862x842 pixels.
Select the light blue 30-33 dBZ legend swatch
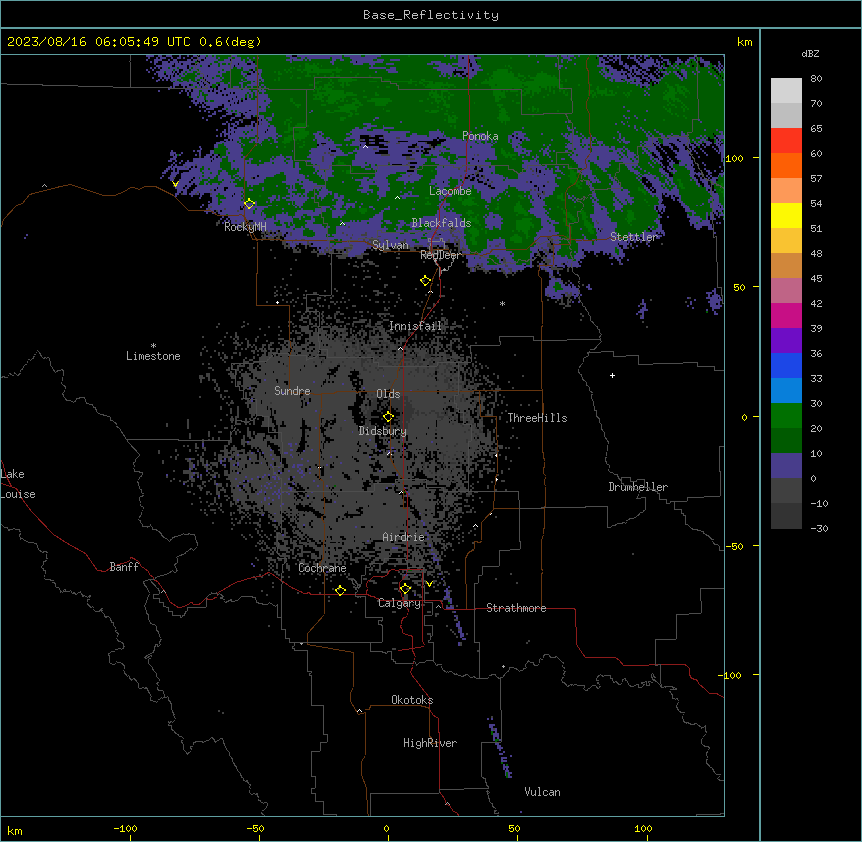[786, 391]
